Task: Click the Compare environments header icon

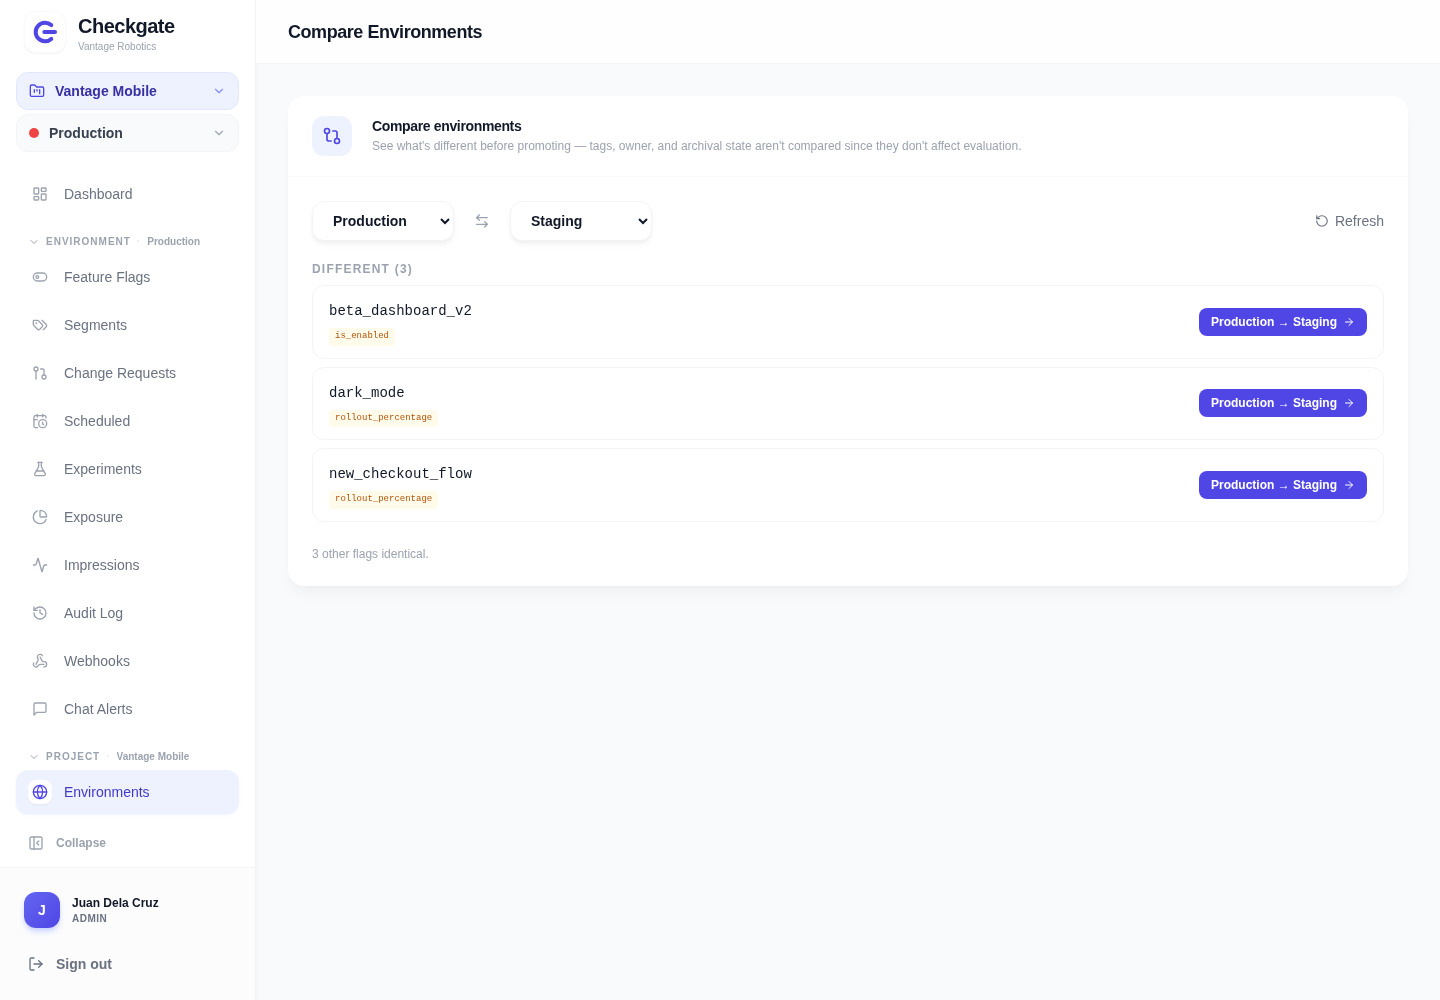Action: point(332,136)
